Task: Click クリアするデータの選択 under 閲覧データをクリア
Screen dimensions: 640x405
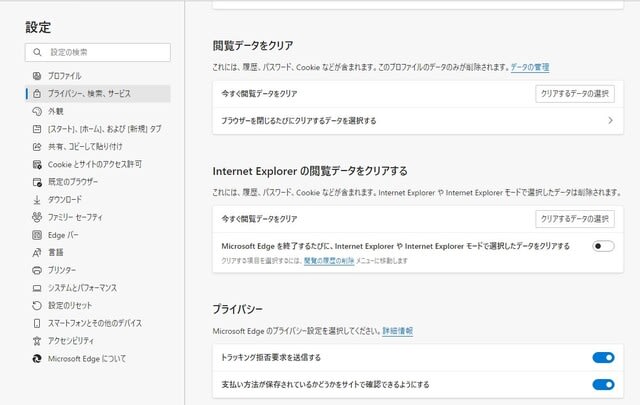Action: click(x=575, y=94)
